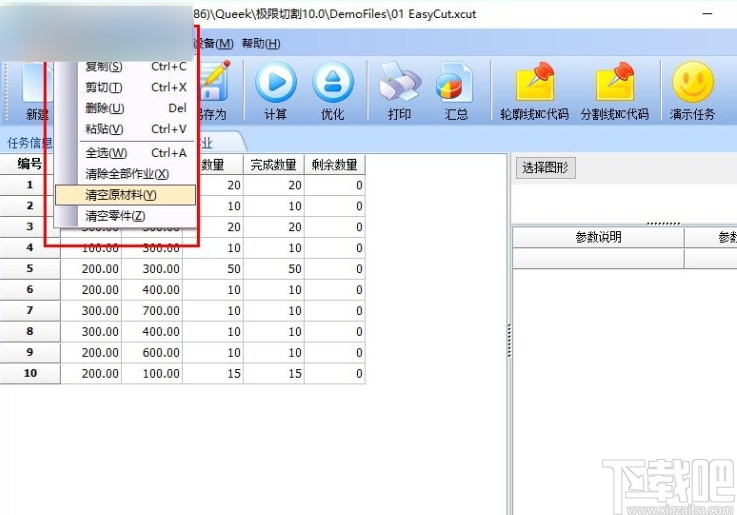Click the 100.00 cell in row 10
Image resolution: width=737 pixels, height=515 pixels.
[x=152, y=374]
